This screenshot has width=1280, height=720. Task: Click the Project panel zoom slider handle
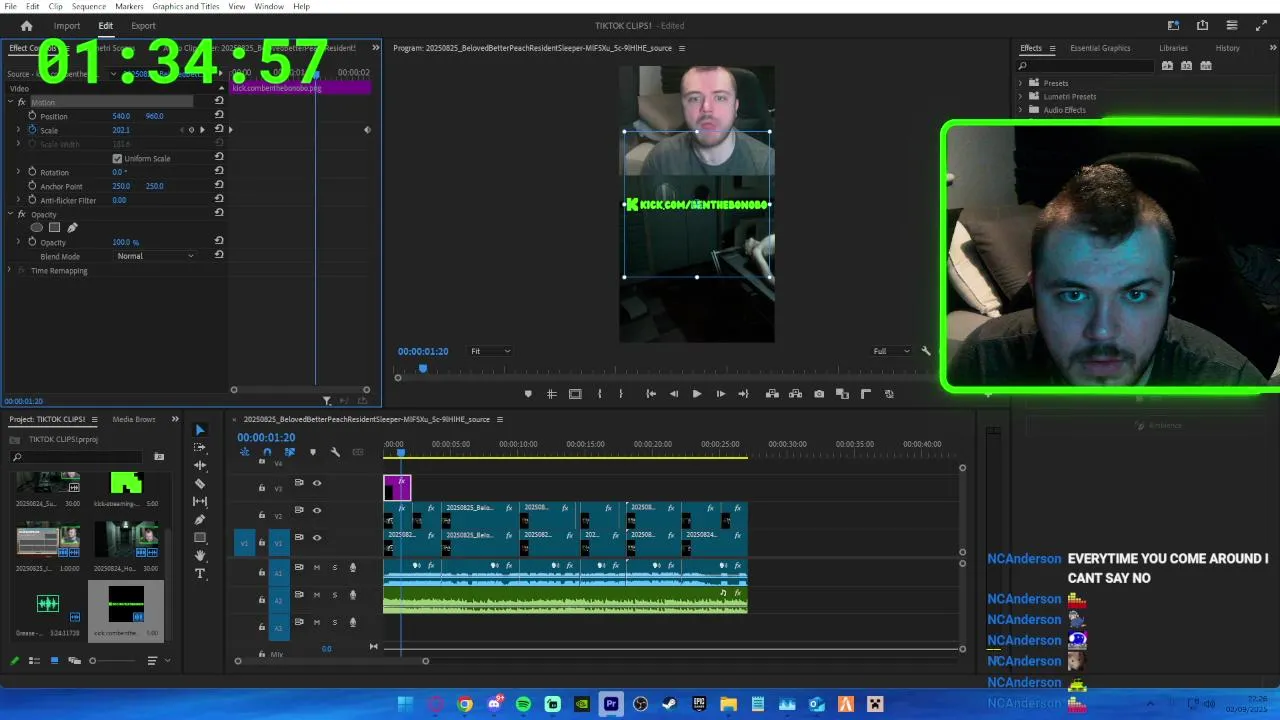click(92, 661)
